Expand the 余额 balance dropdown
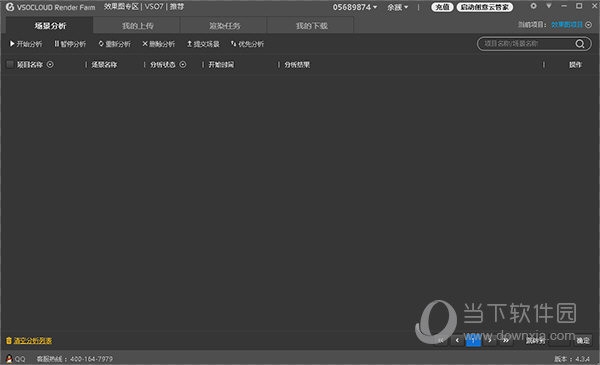Image resolution: width=600 pixels, height=365 pixels. pyautogui.click(x=398, y=7)
